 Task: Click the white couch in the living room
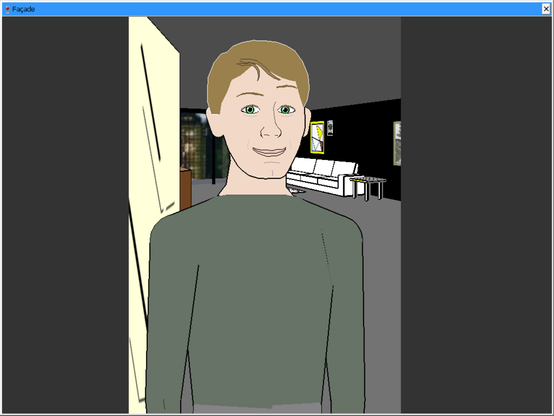tap(324, 176)
